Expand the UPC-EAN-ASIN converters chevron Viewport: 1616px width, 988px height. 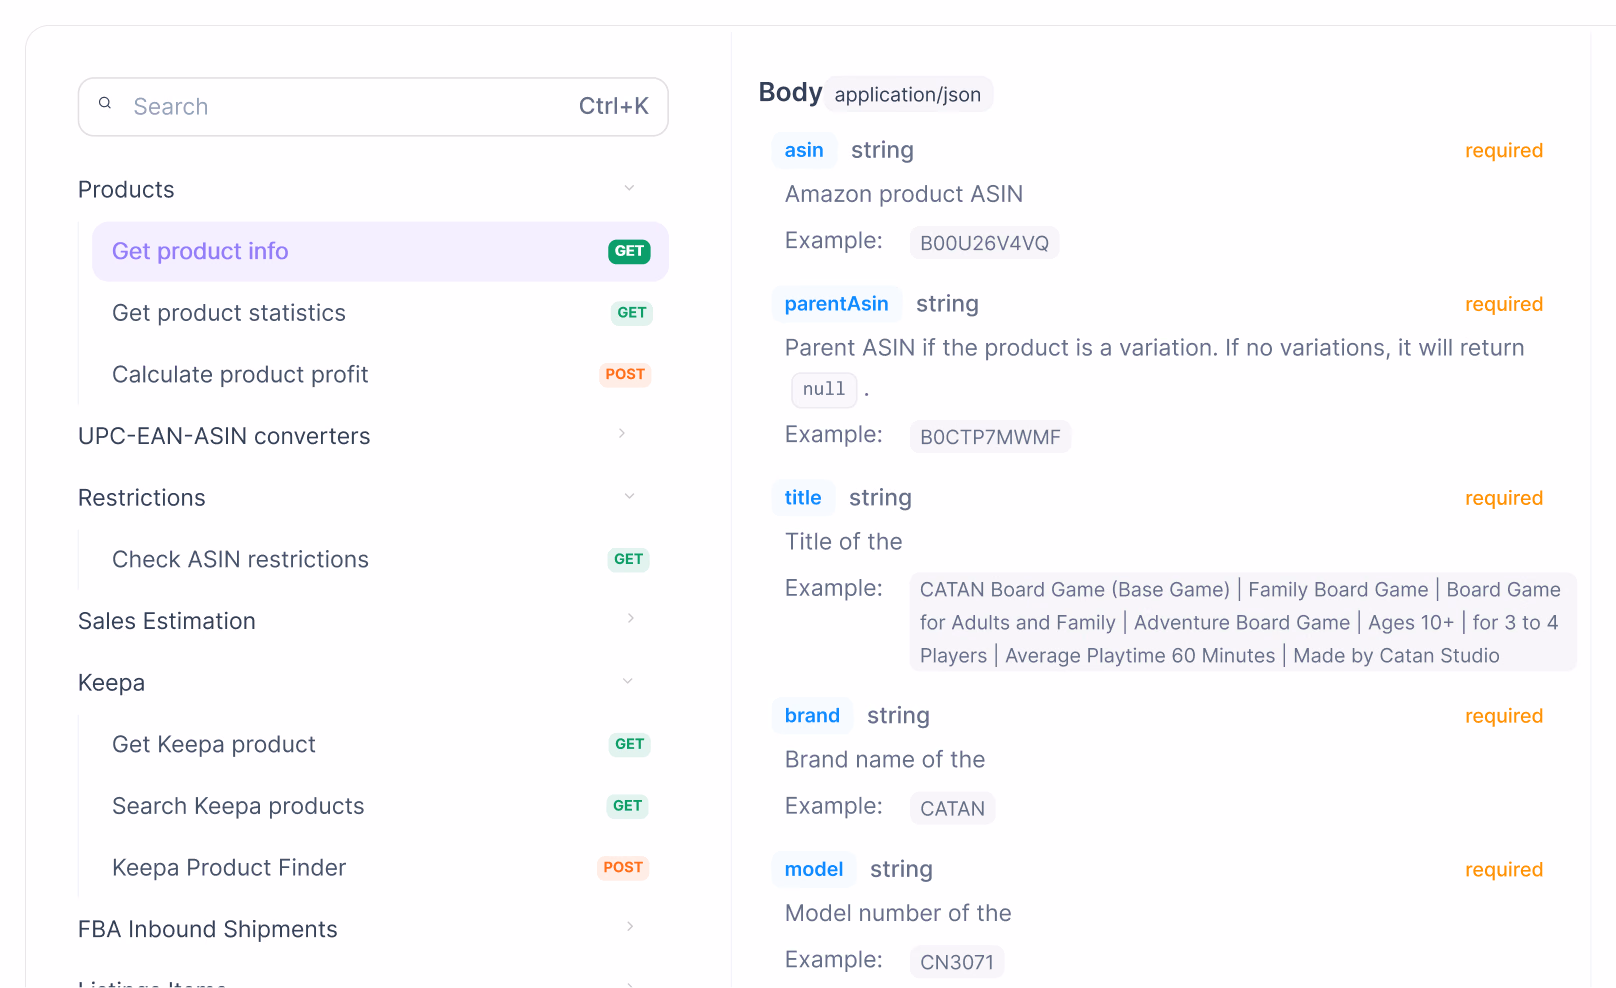click(x=622, y=434)
